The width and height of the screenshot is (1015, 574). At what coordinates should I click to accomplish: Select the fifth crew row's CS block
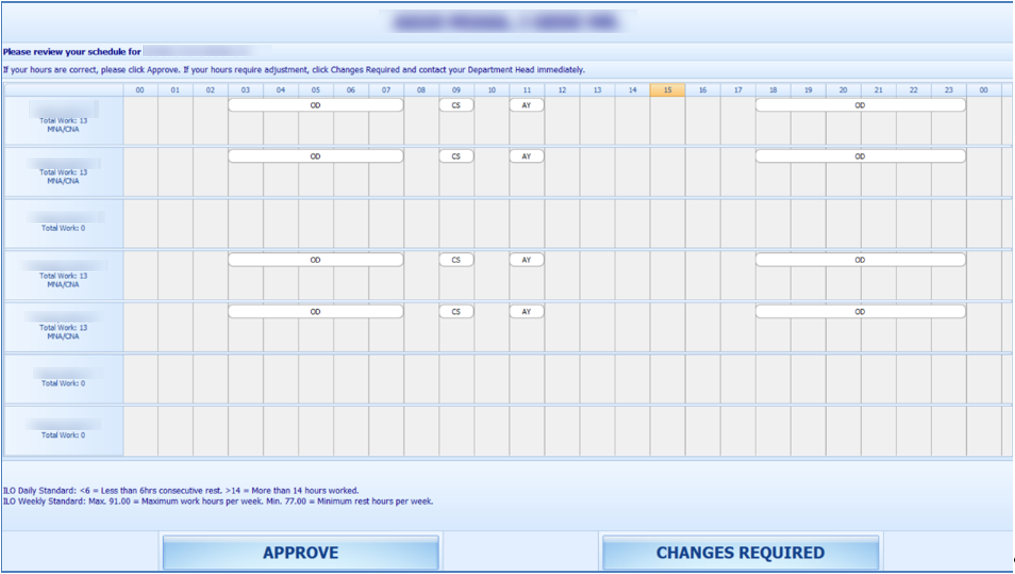456,311
